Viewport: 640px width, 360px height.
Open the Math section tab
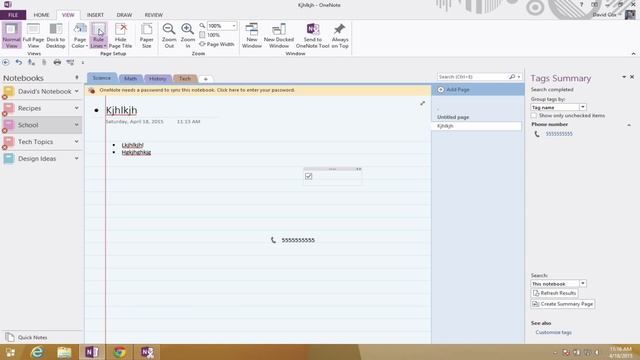(x=131, y=78)
